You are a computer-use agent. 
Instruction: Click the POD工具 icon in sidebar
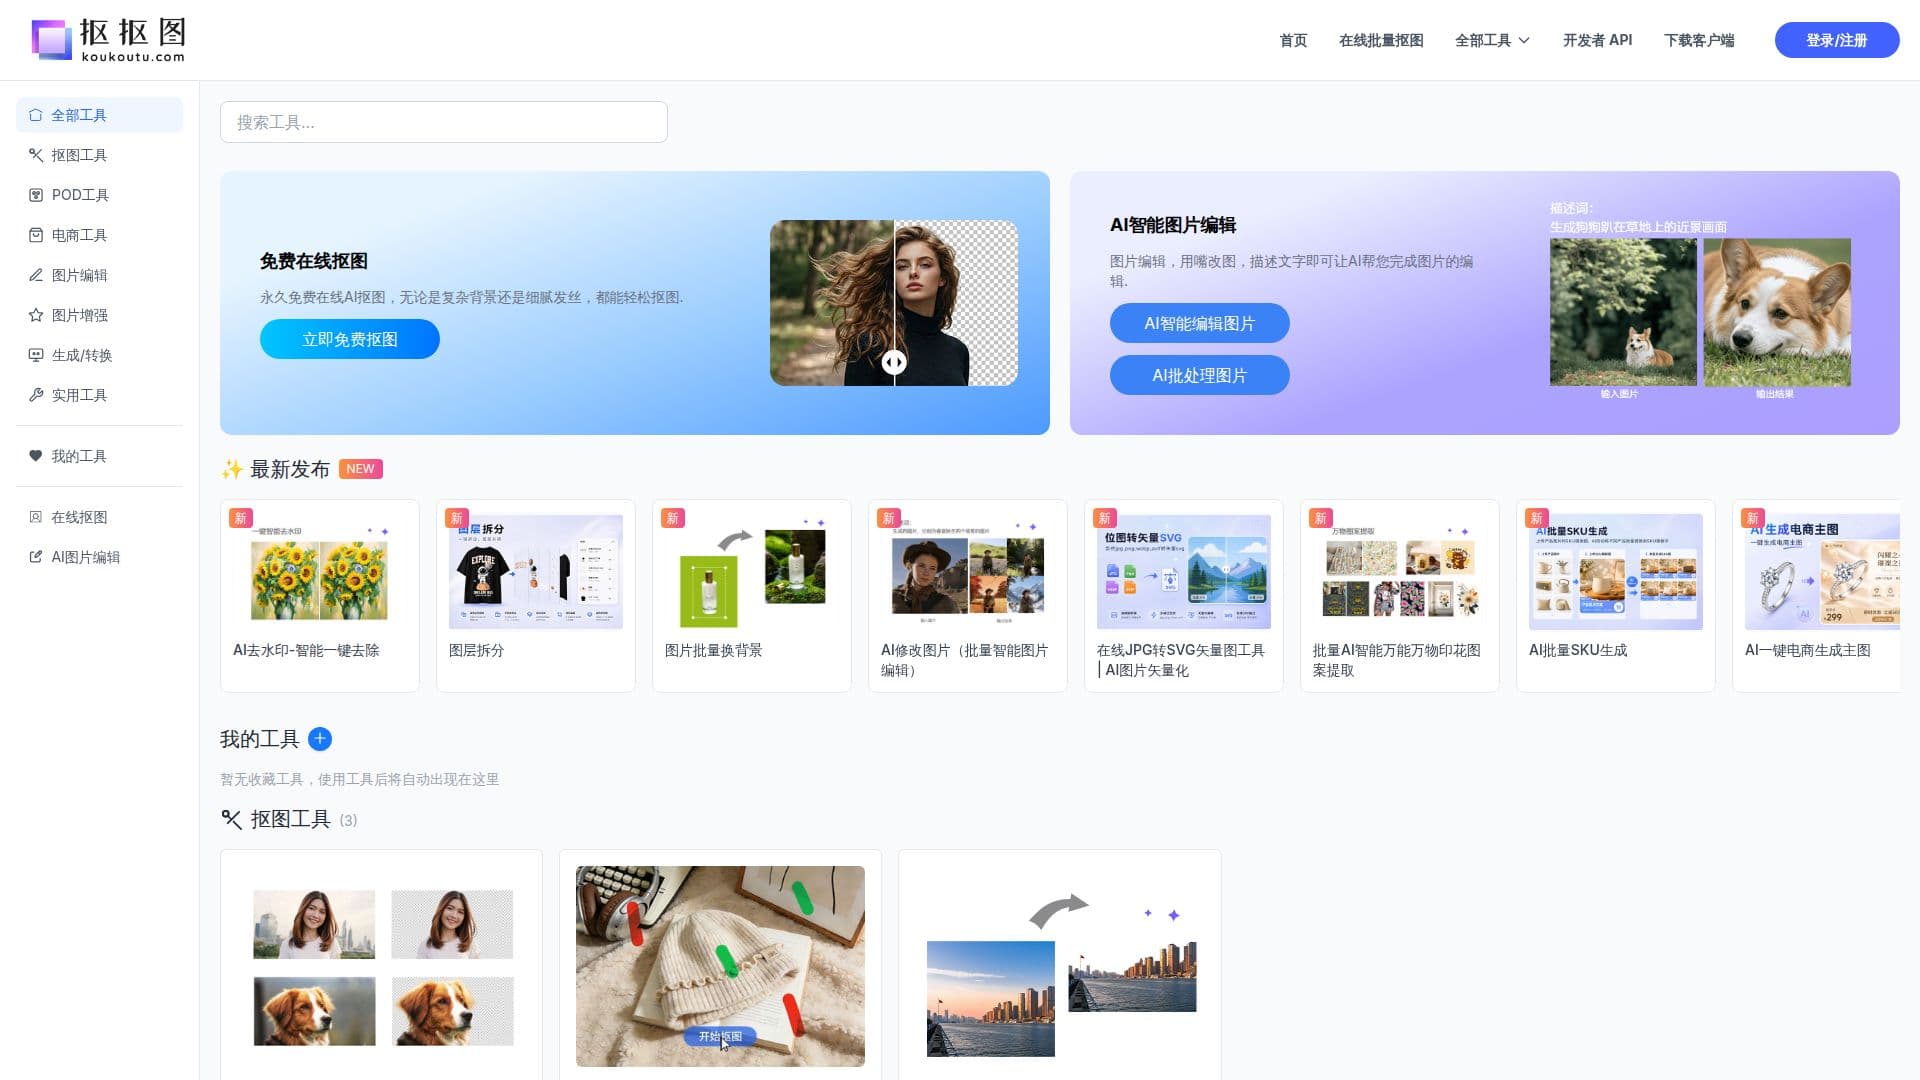[x=36, y=195]
